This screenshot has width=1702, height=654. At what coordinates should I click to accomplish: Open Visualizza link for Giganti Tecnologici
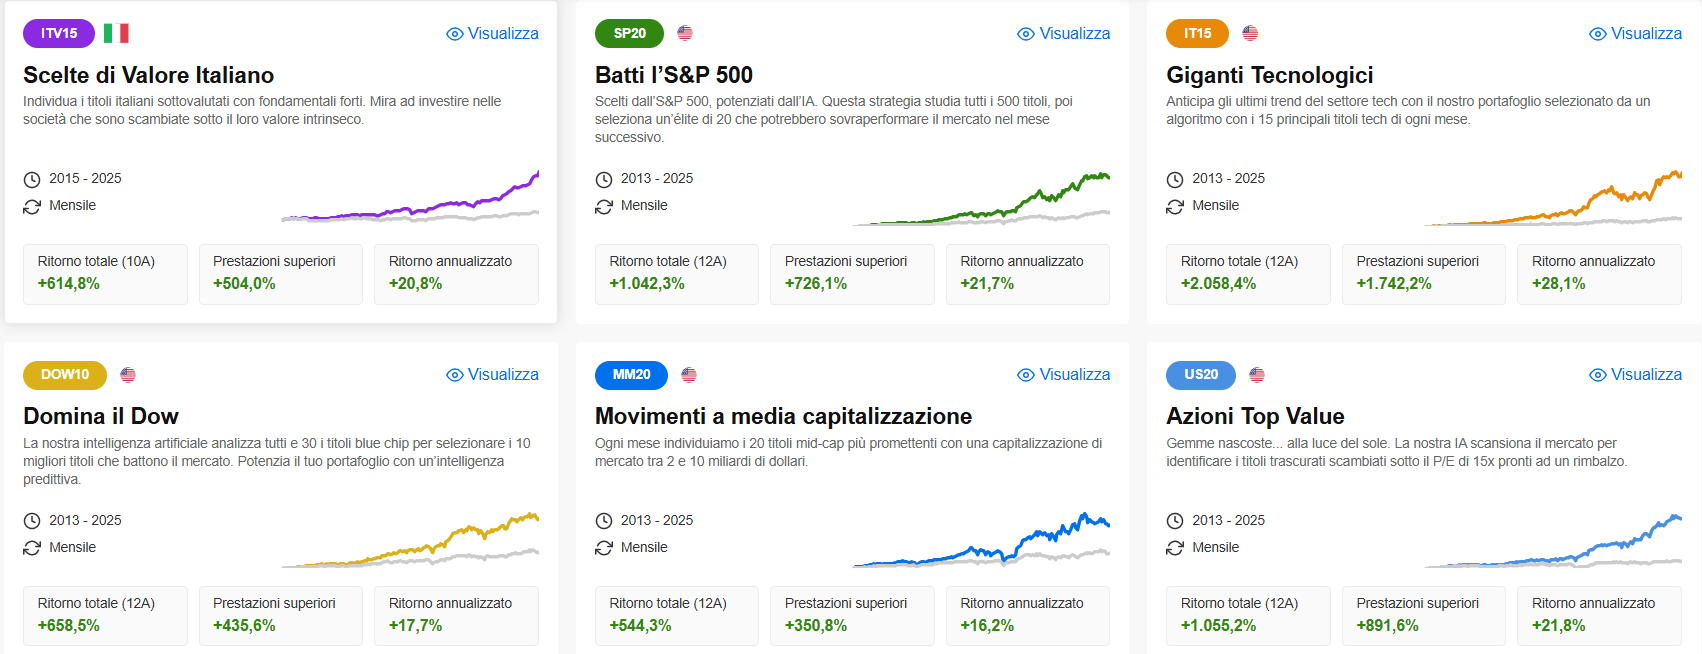(1635, 33)
